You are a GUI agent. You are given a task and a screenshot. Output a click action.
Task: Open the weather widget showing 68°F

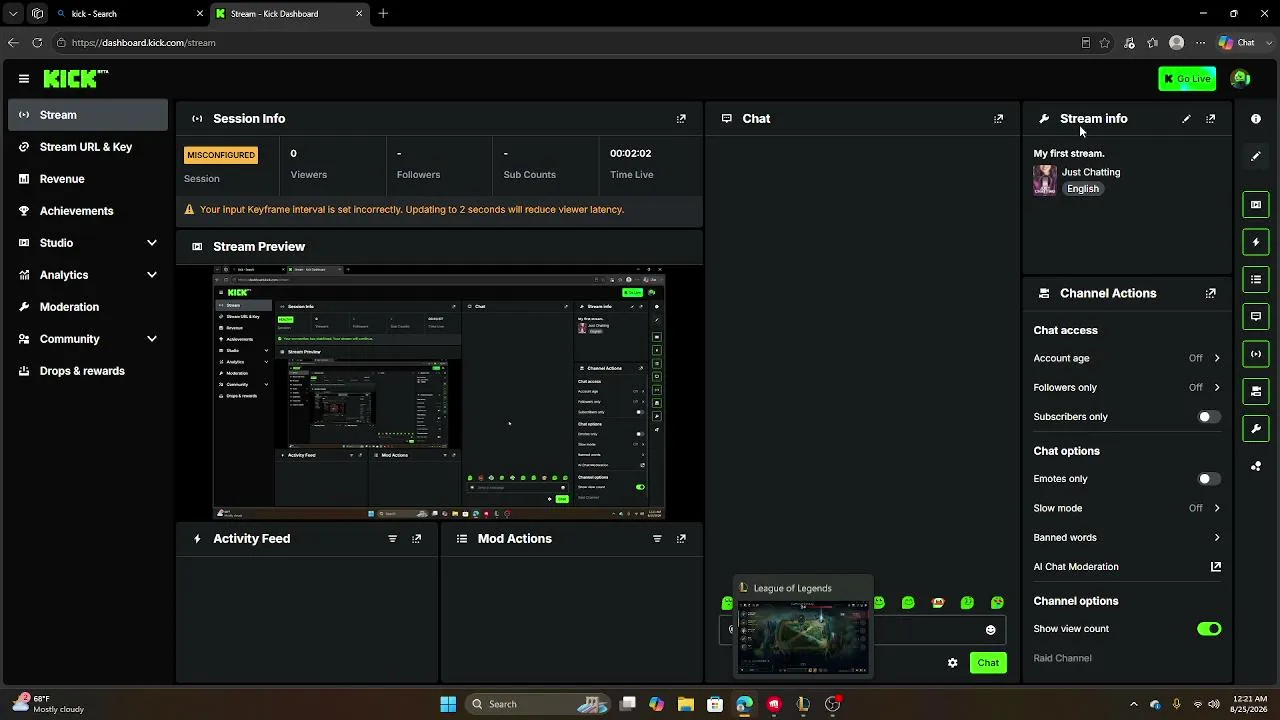pyautogui.click(x=50, y=704)
